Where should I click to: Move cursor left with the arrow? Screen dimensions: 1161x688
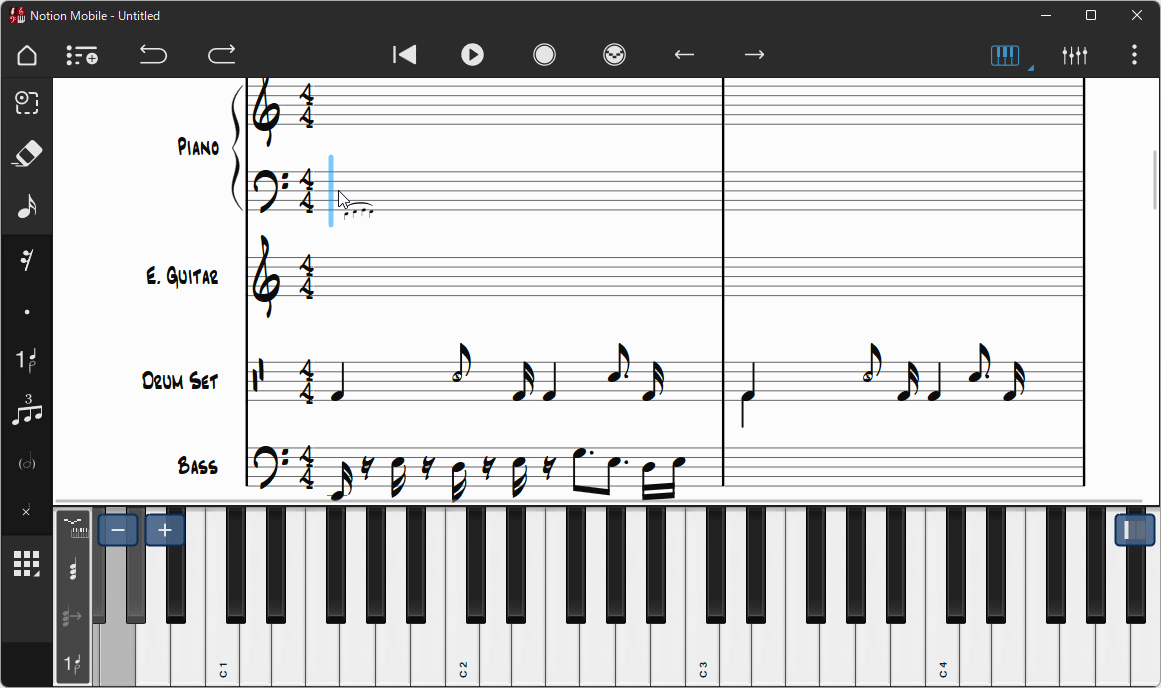[684, 55]
